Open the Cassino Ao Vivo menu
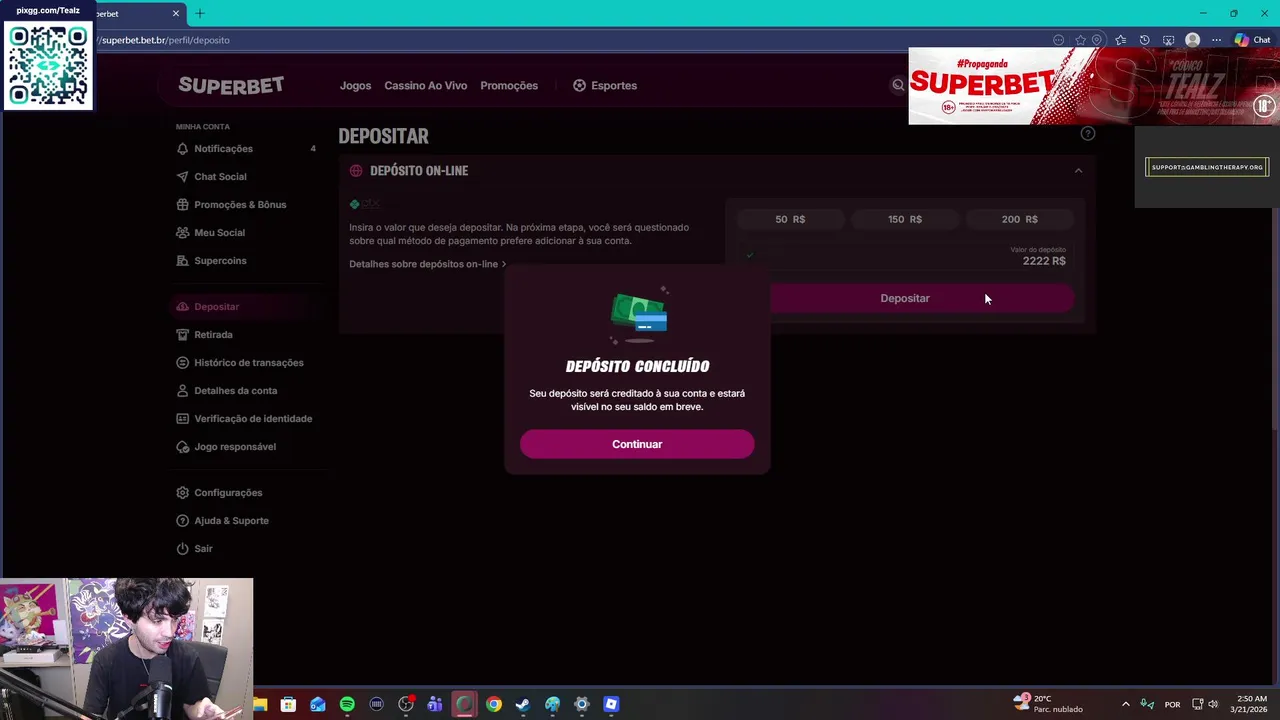Viewport: 1280px width, 720px height. [x=425, y=86]
